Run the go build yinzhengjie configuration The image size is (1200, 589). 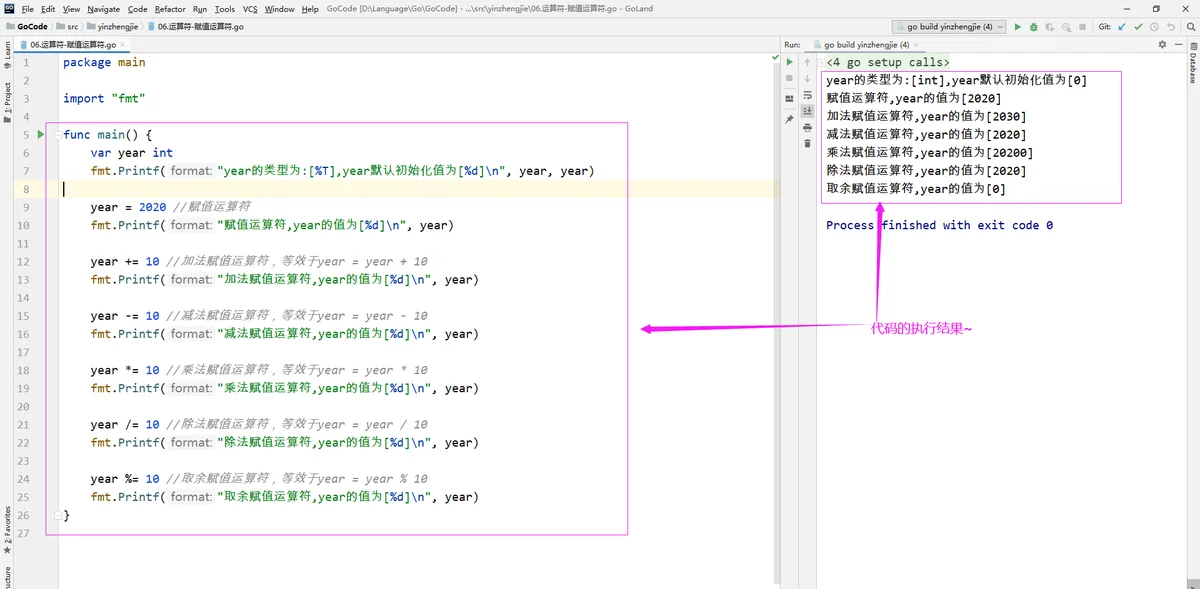(x=1018, y=27)
